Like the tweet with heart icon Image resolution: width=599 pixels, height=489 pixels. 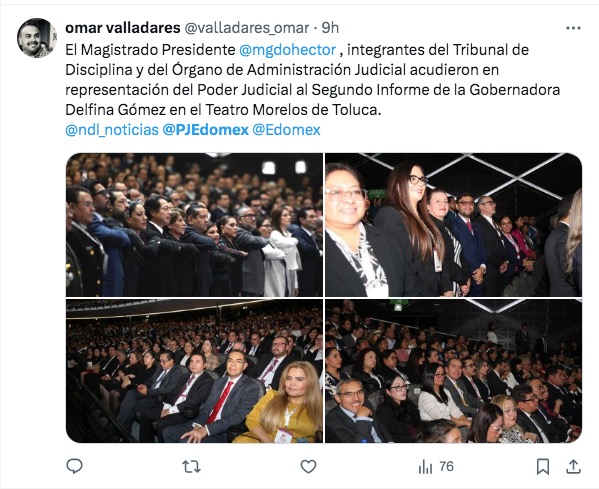[308, 466]
